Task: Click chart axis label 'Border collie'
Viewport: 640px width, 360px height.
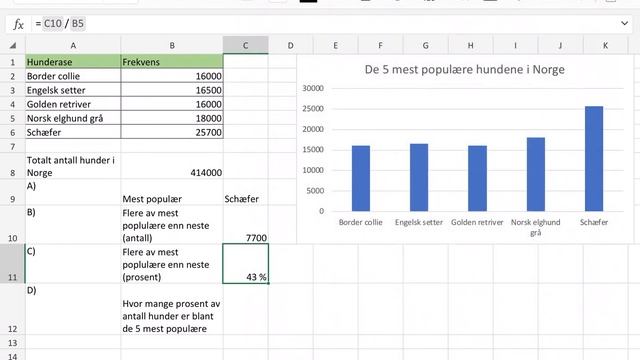Action: pos(360,222)
